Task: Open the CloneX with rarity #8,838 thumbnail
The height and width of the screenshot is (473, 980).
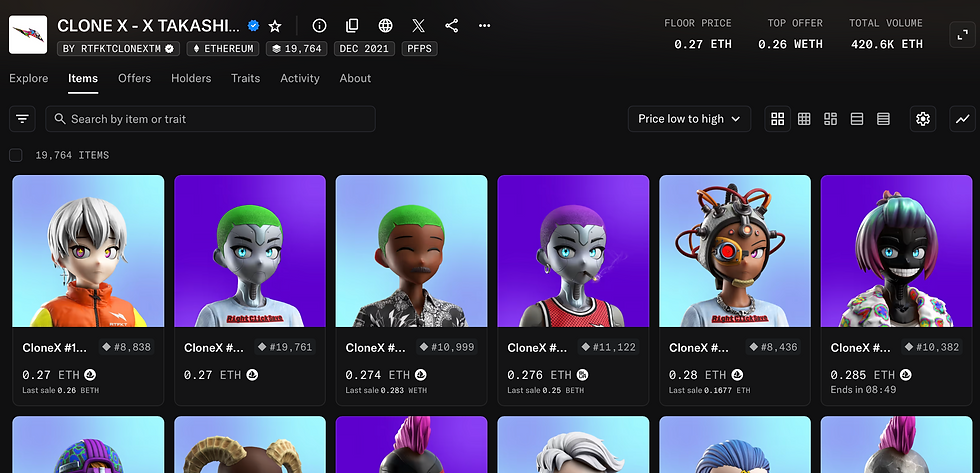Action: (88, 251)
